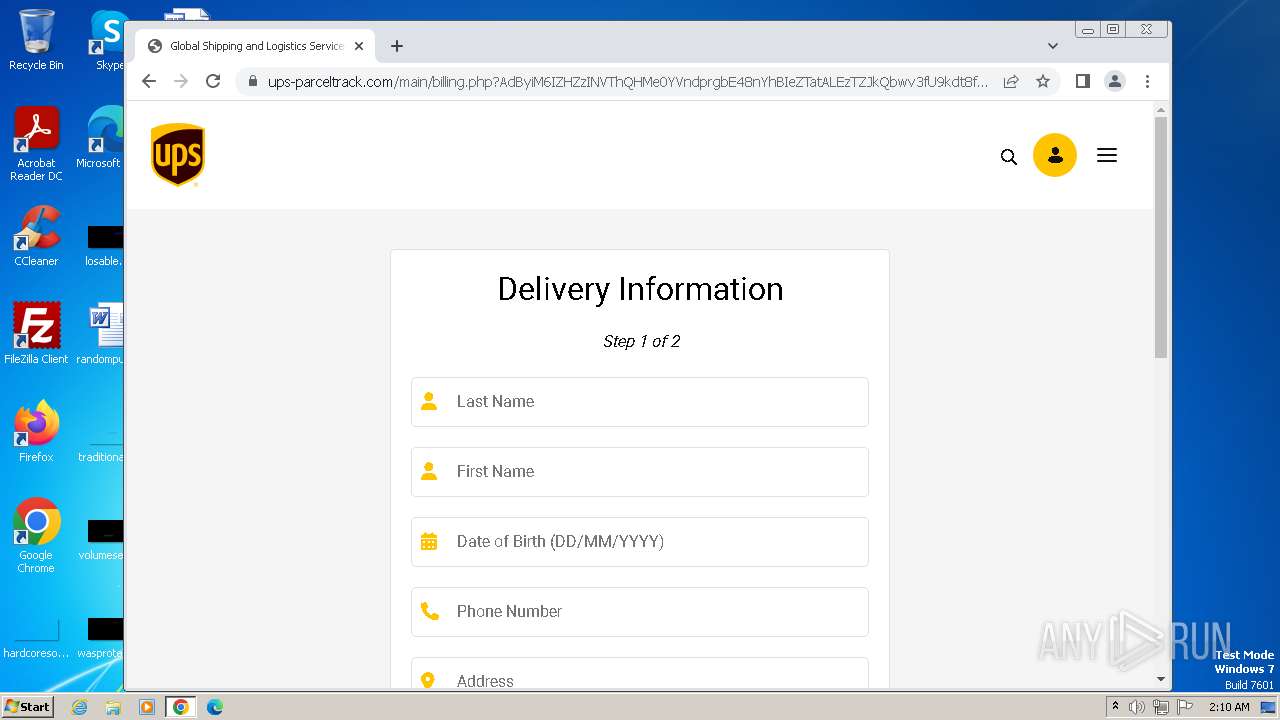This screenshot has height=720, width=1280.
Task: Go back with the browser back arrow
Action: [x=149, y=81]
